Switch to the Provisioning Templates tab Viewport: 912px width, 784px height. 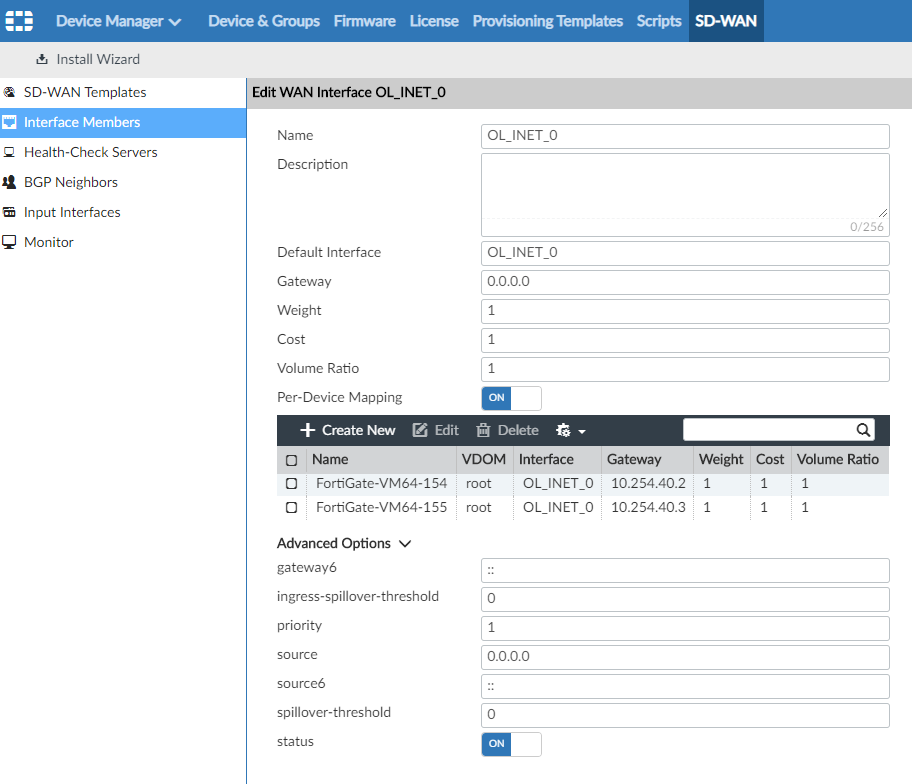[x=547, y=20]
